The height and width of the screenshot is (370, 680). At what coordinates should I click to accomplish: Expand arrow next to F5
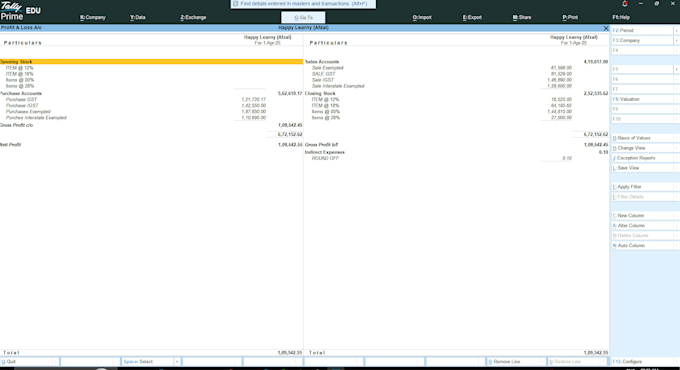677,69
